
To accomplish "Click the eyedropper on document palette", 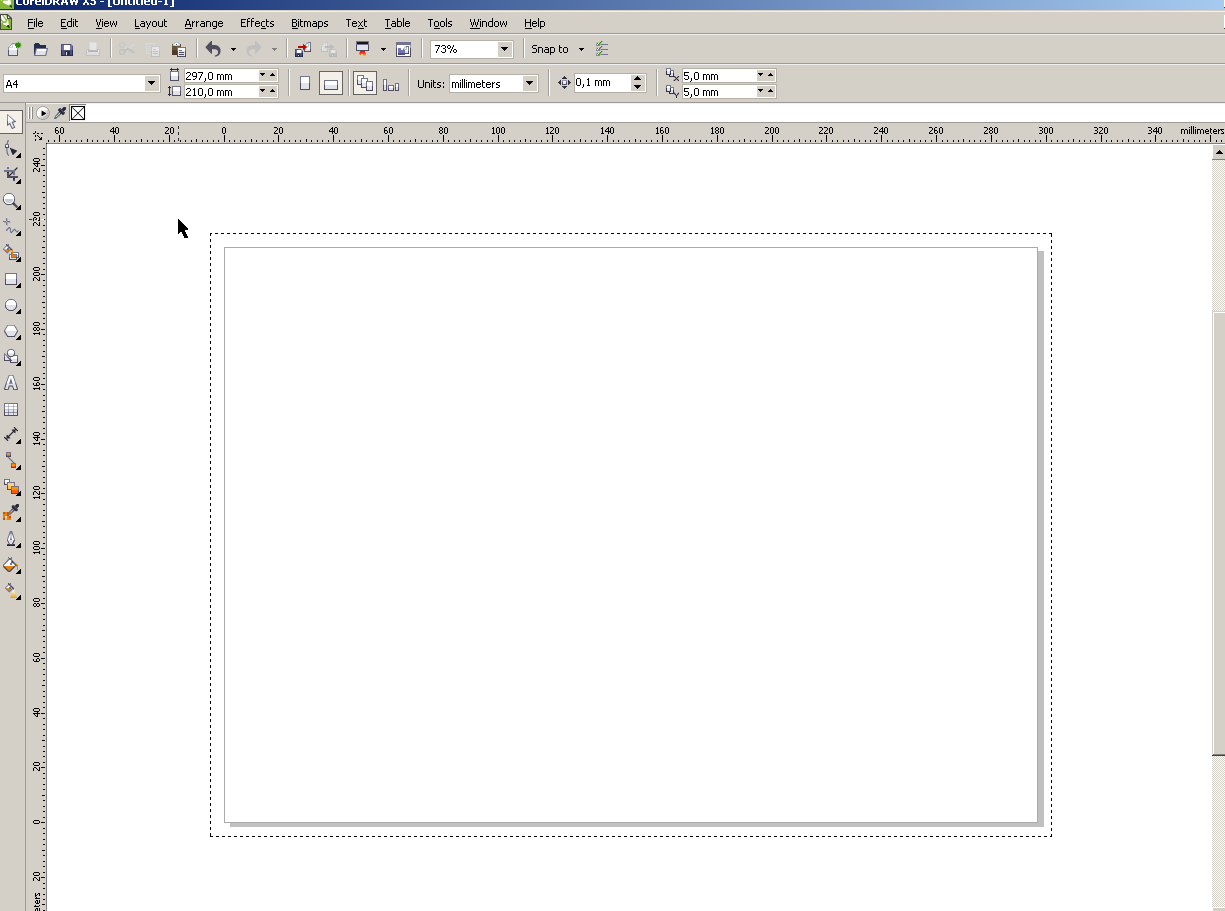I will tap(60, 113).
